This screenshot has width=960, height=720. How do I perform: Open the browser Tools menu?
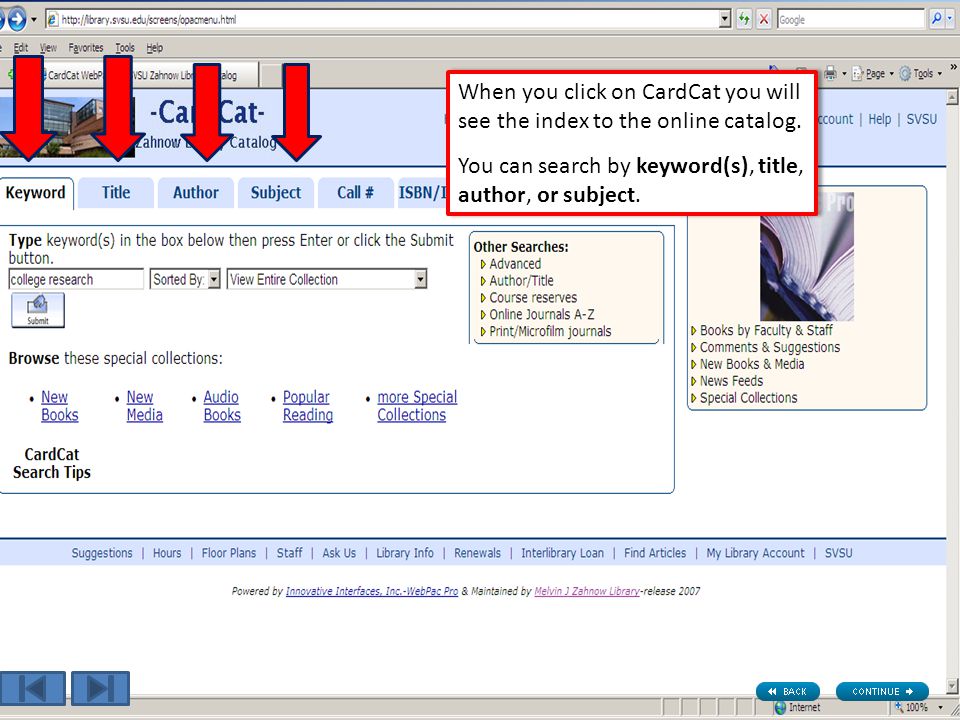(x=125, y=48)
